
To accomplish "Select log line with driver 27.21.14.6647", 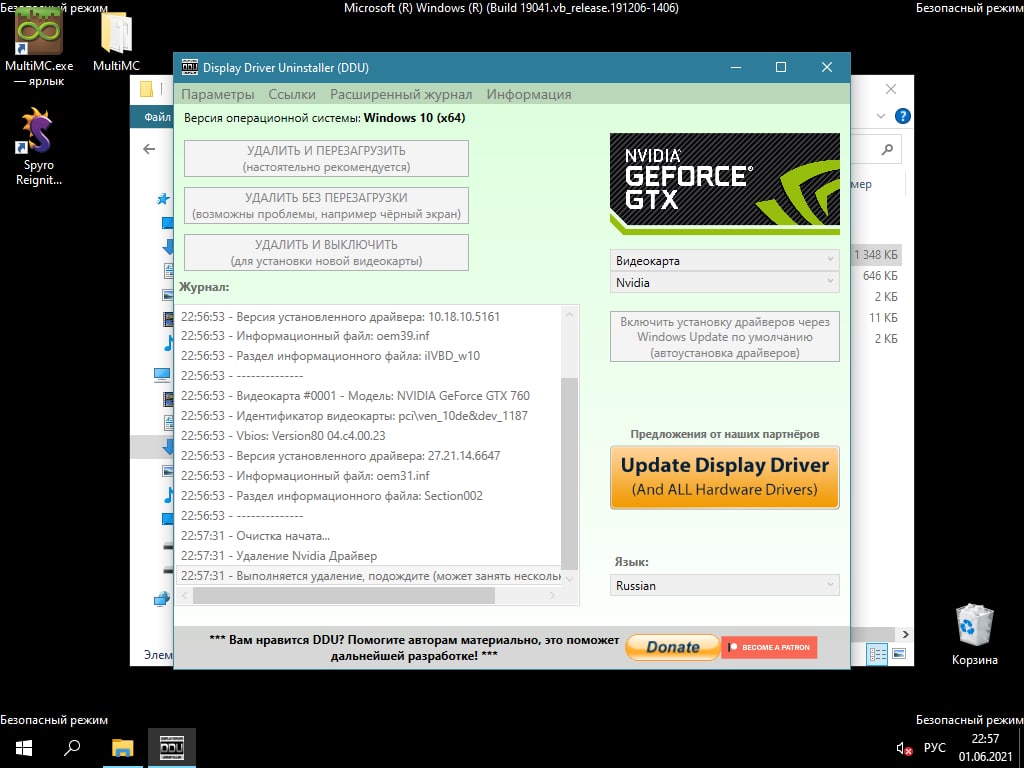I will point(368,456).
